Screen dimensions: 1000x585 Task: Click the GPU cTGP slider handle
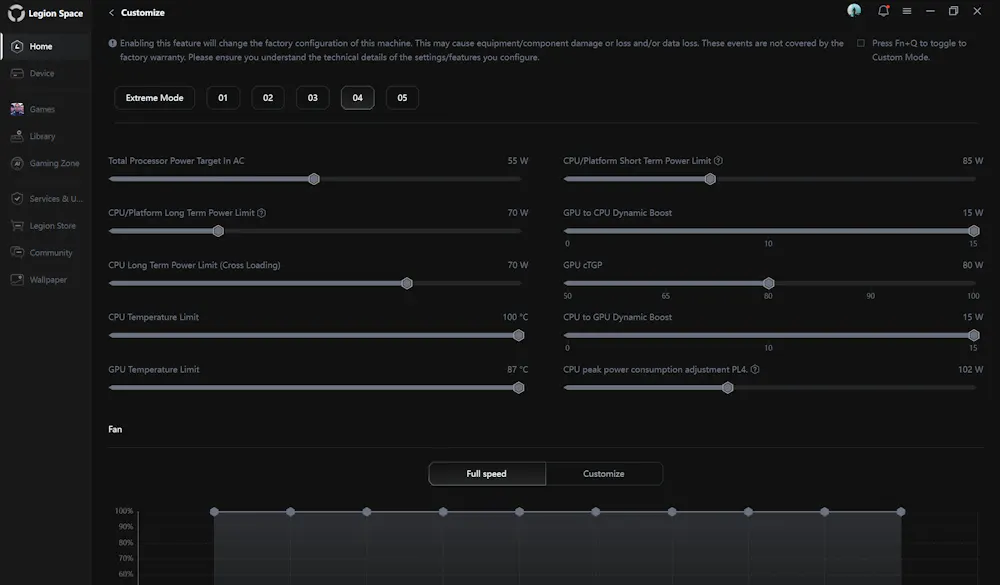[x=768, y=283]
